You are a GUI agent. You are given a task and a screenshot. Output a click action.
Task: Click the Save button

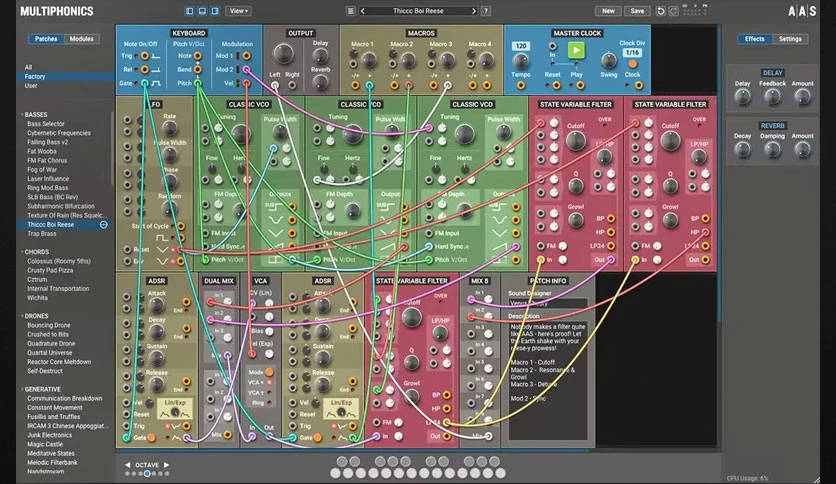[x=637, y=11]
